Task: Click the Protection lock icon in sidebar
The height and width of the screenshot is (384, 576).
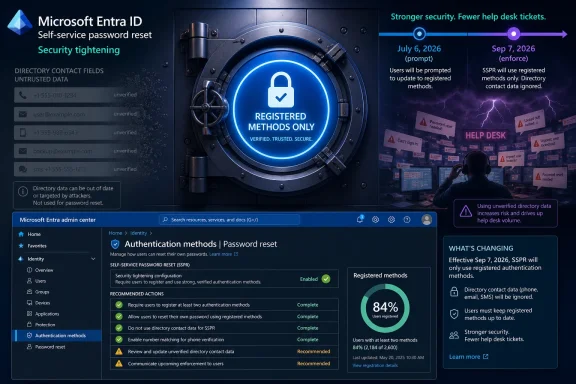Action: point(29,324)
